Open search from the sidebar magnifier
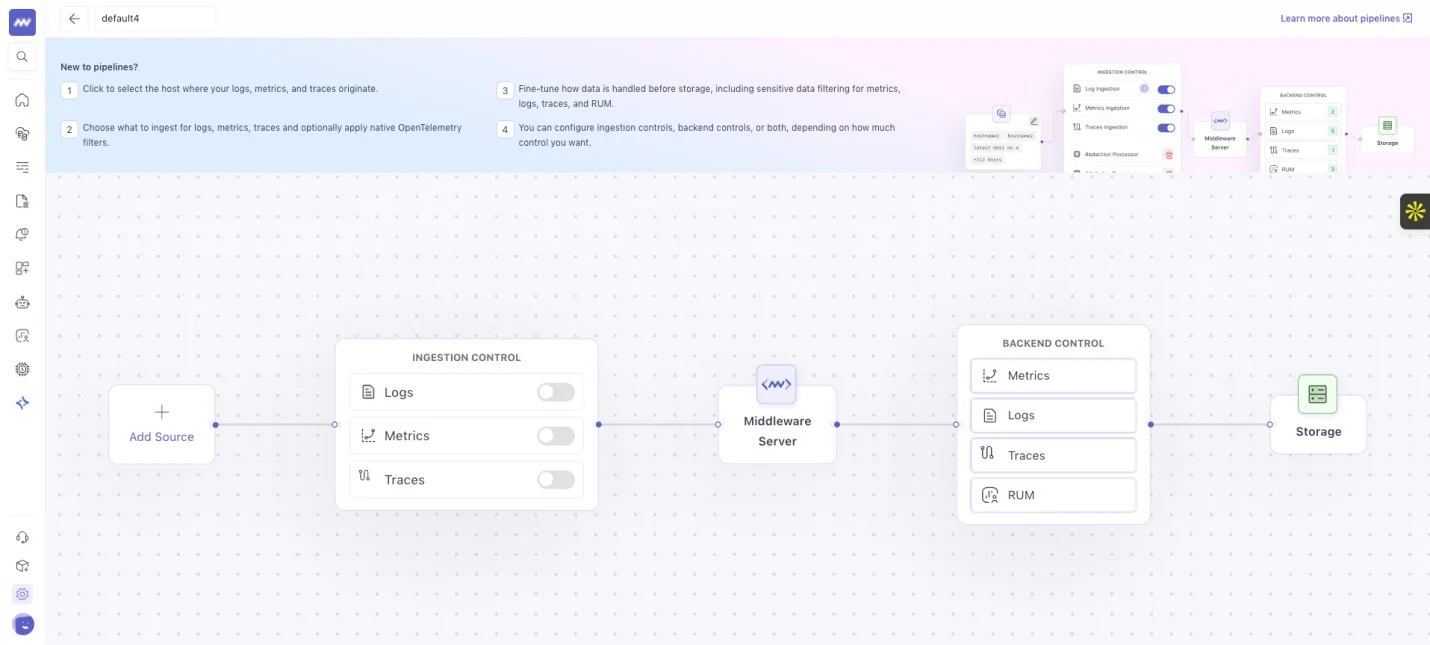Viewport: 1430px width, 645px height. click(x=22, y=57)
